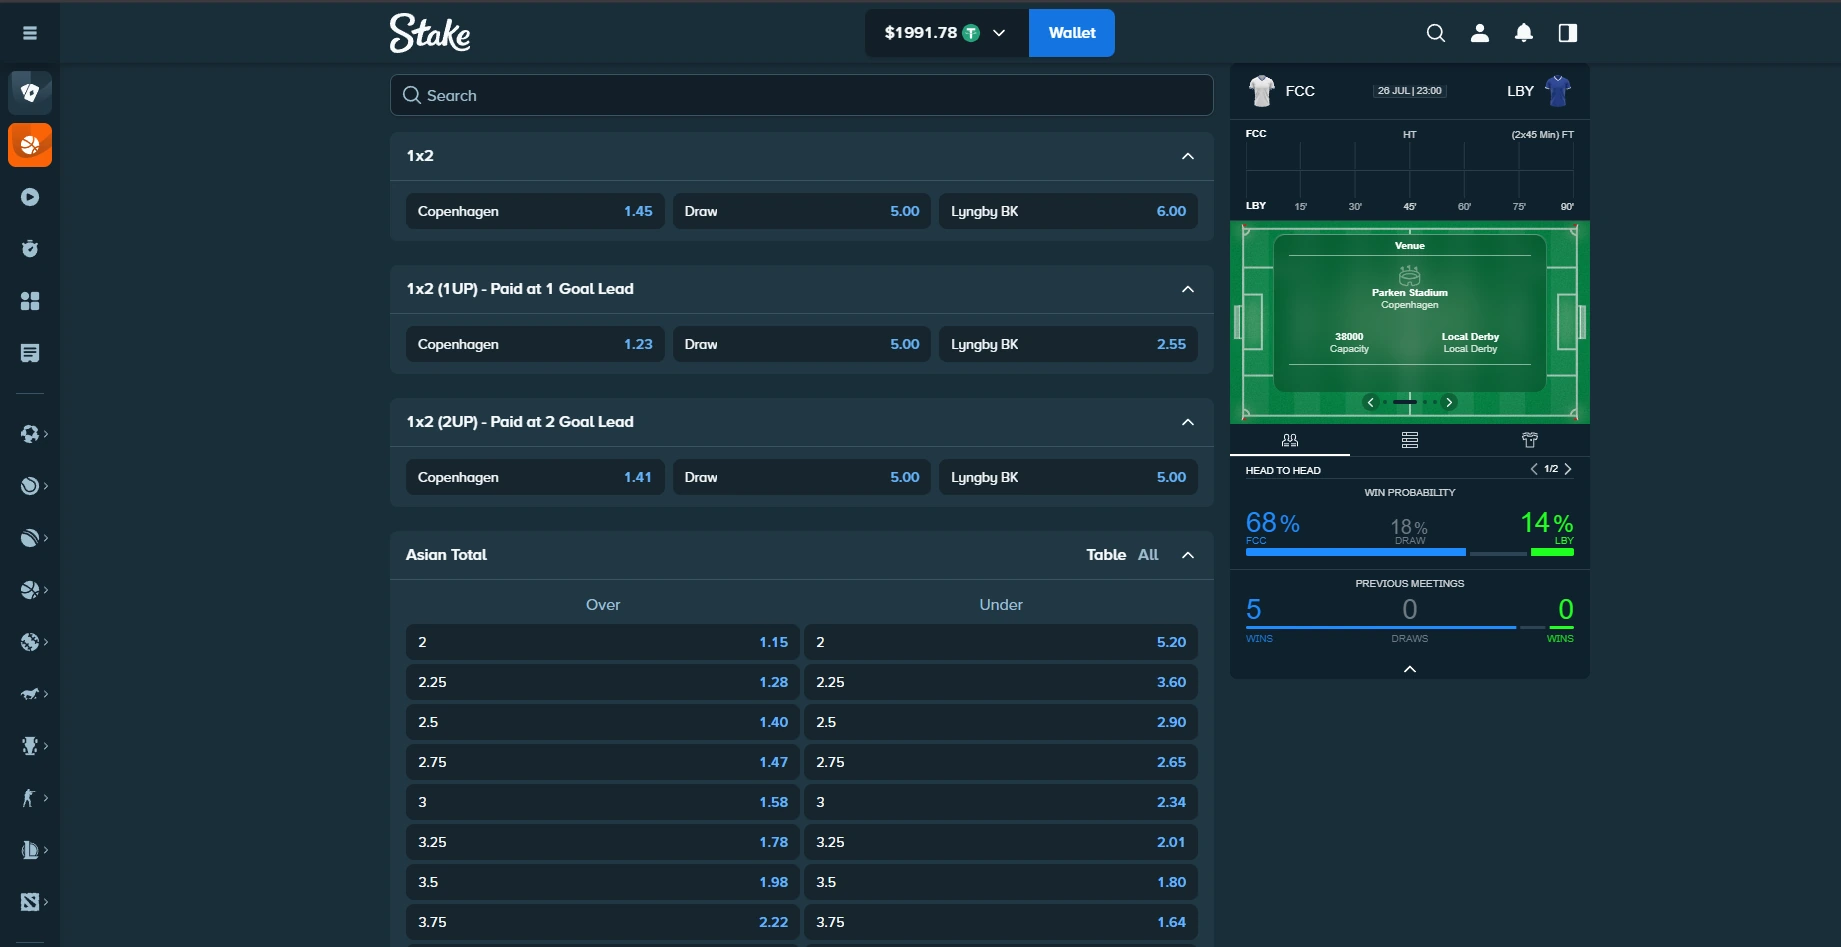
Task: Open the four-squares grid icon in sidebar
Action: 30,301
